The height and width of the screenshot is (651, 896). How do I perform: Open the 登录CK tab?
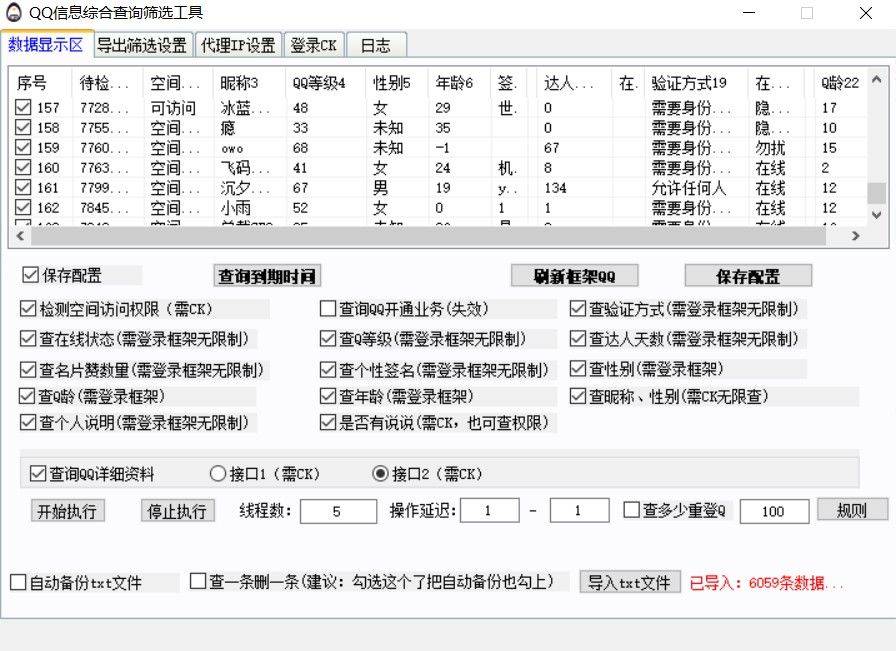(x=315, y=45)
